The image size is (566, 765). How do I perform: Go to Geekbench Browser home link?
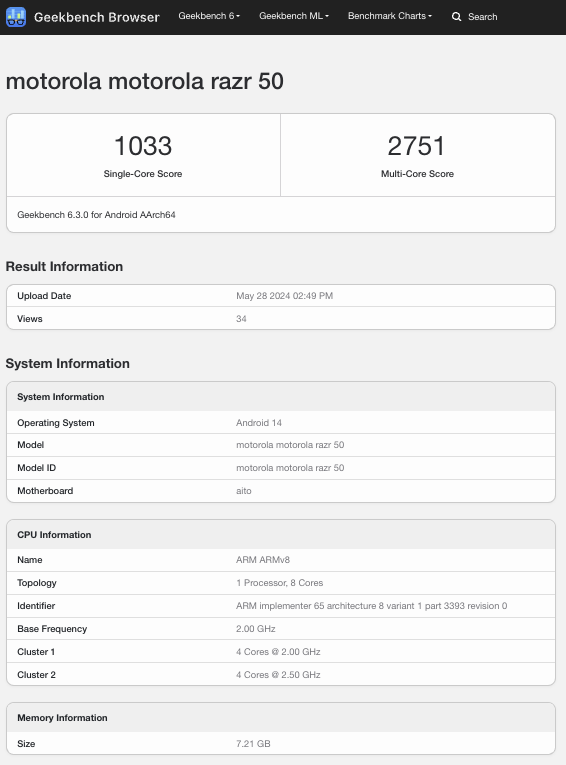pos(97,17)
